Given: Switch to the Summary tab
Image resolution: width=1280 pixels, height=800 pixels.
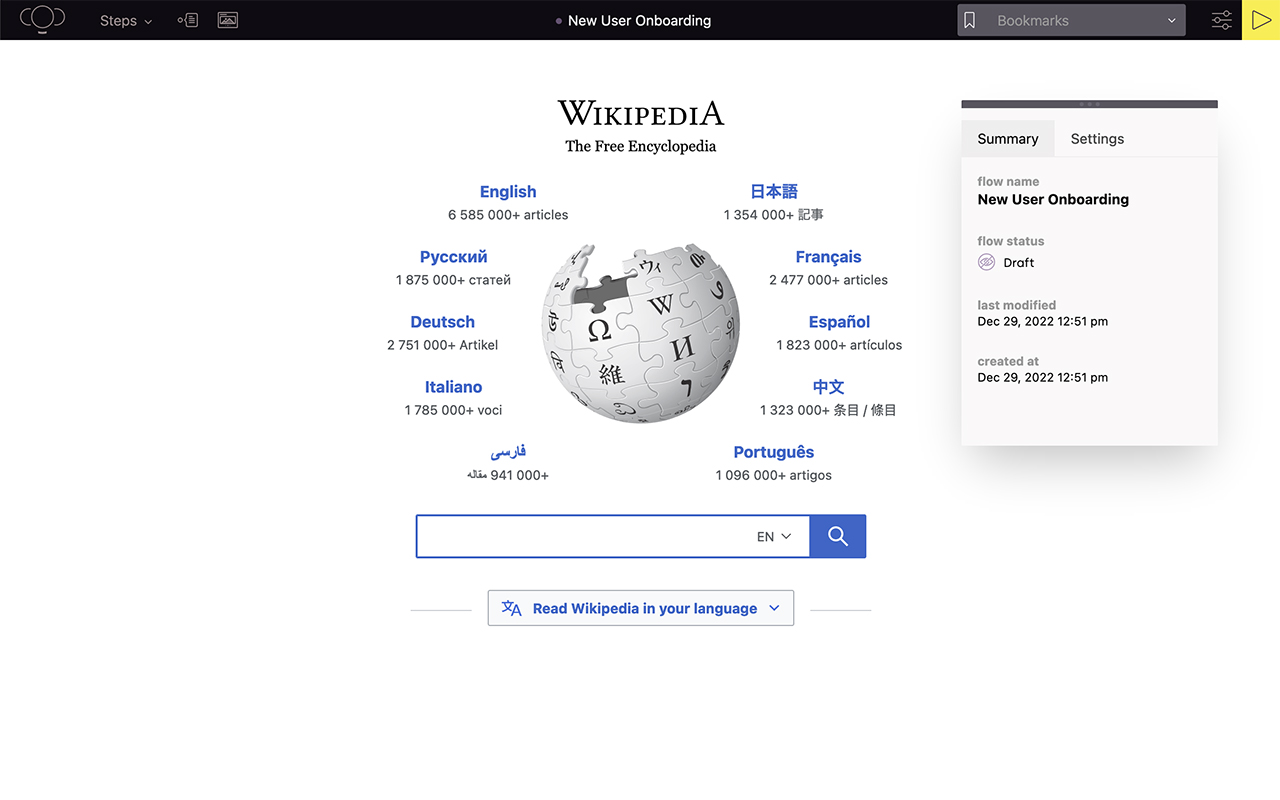Looking at the screenshot, I should [1008, 139].
